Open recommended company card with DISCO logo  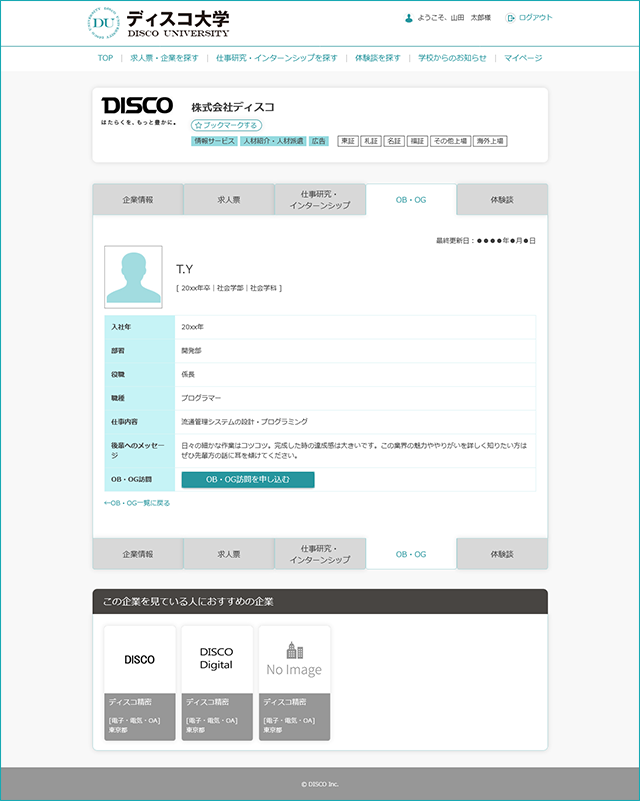[x=139, y=683]
